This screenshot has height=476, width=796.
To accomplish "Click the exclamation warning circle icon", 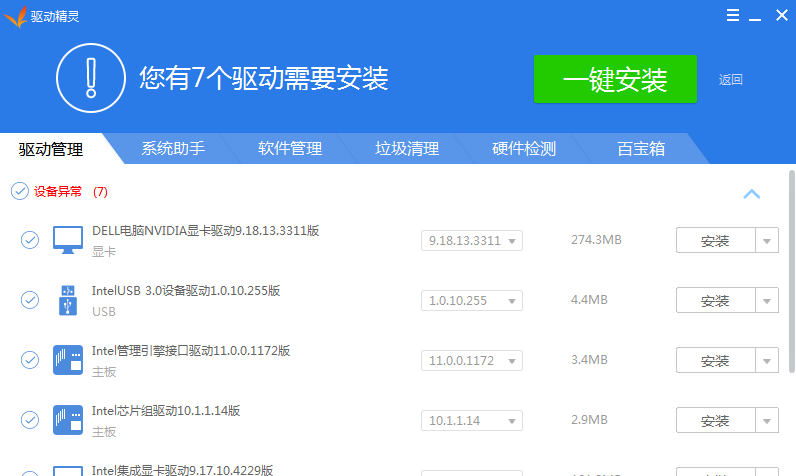I will point(91,78).
